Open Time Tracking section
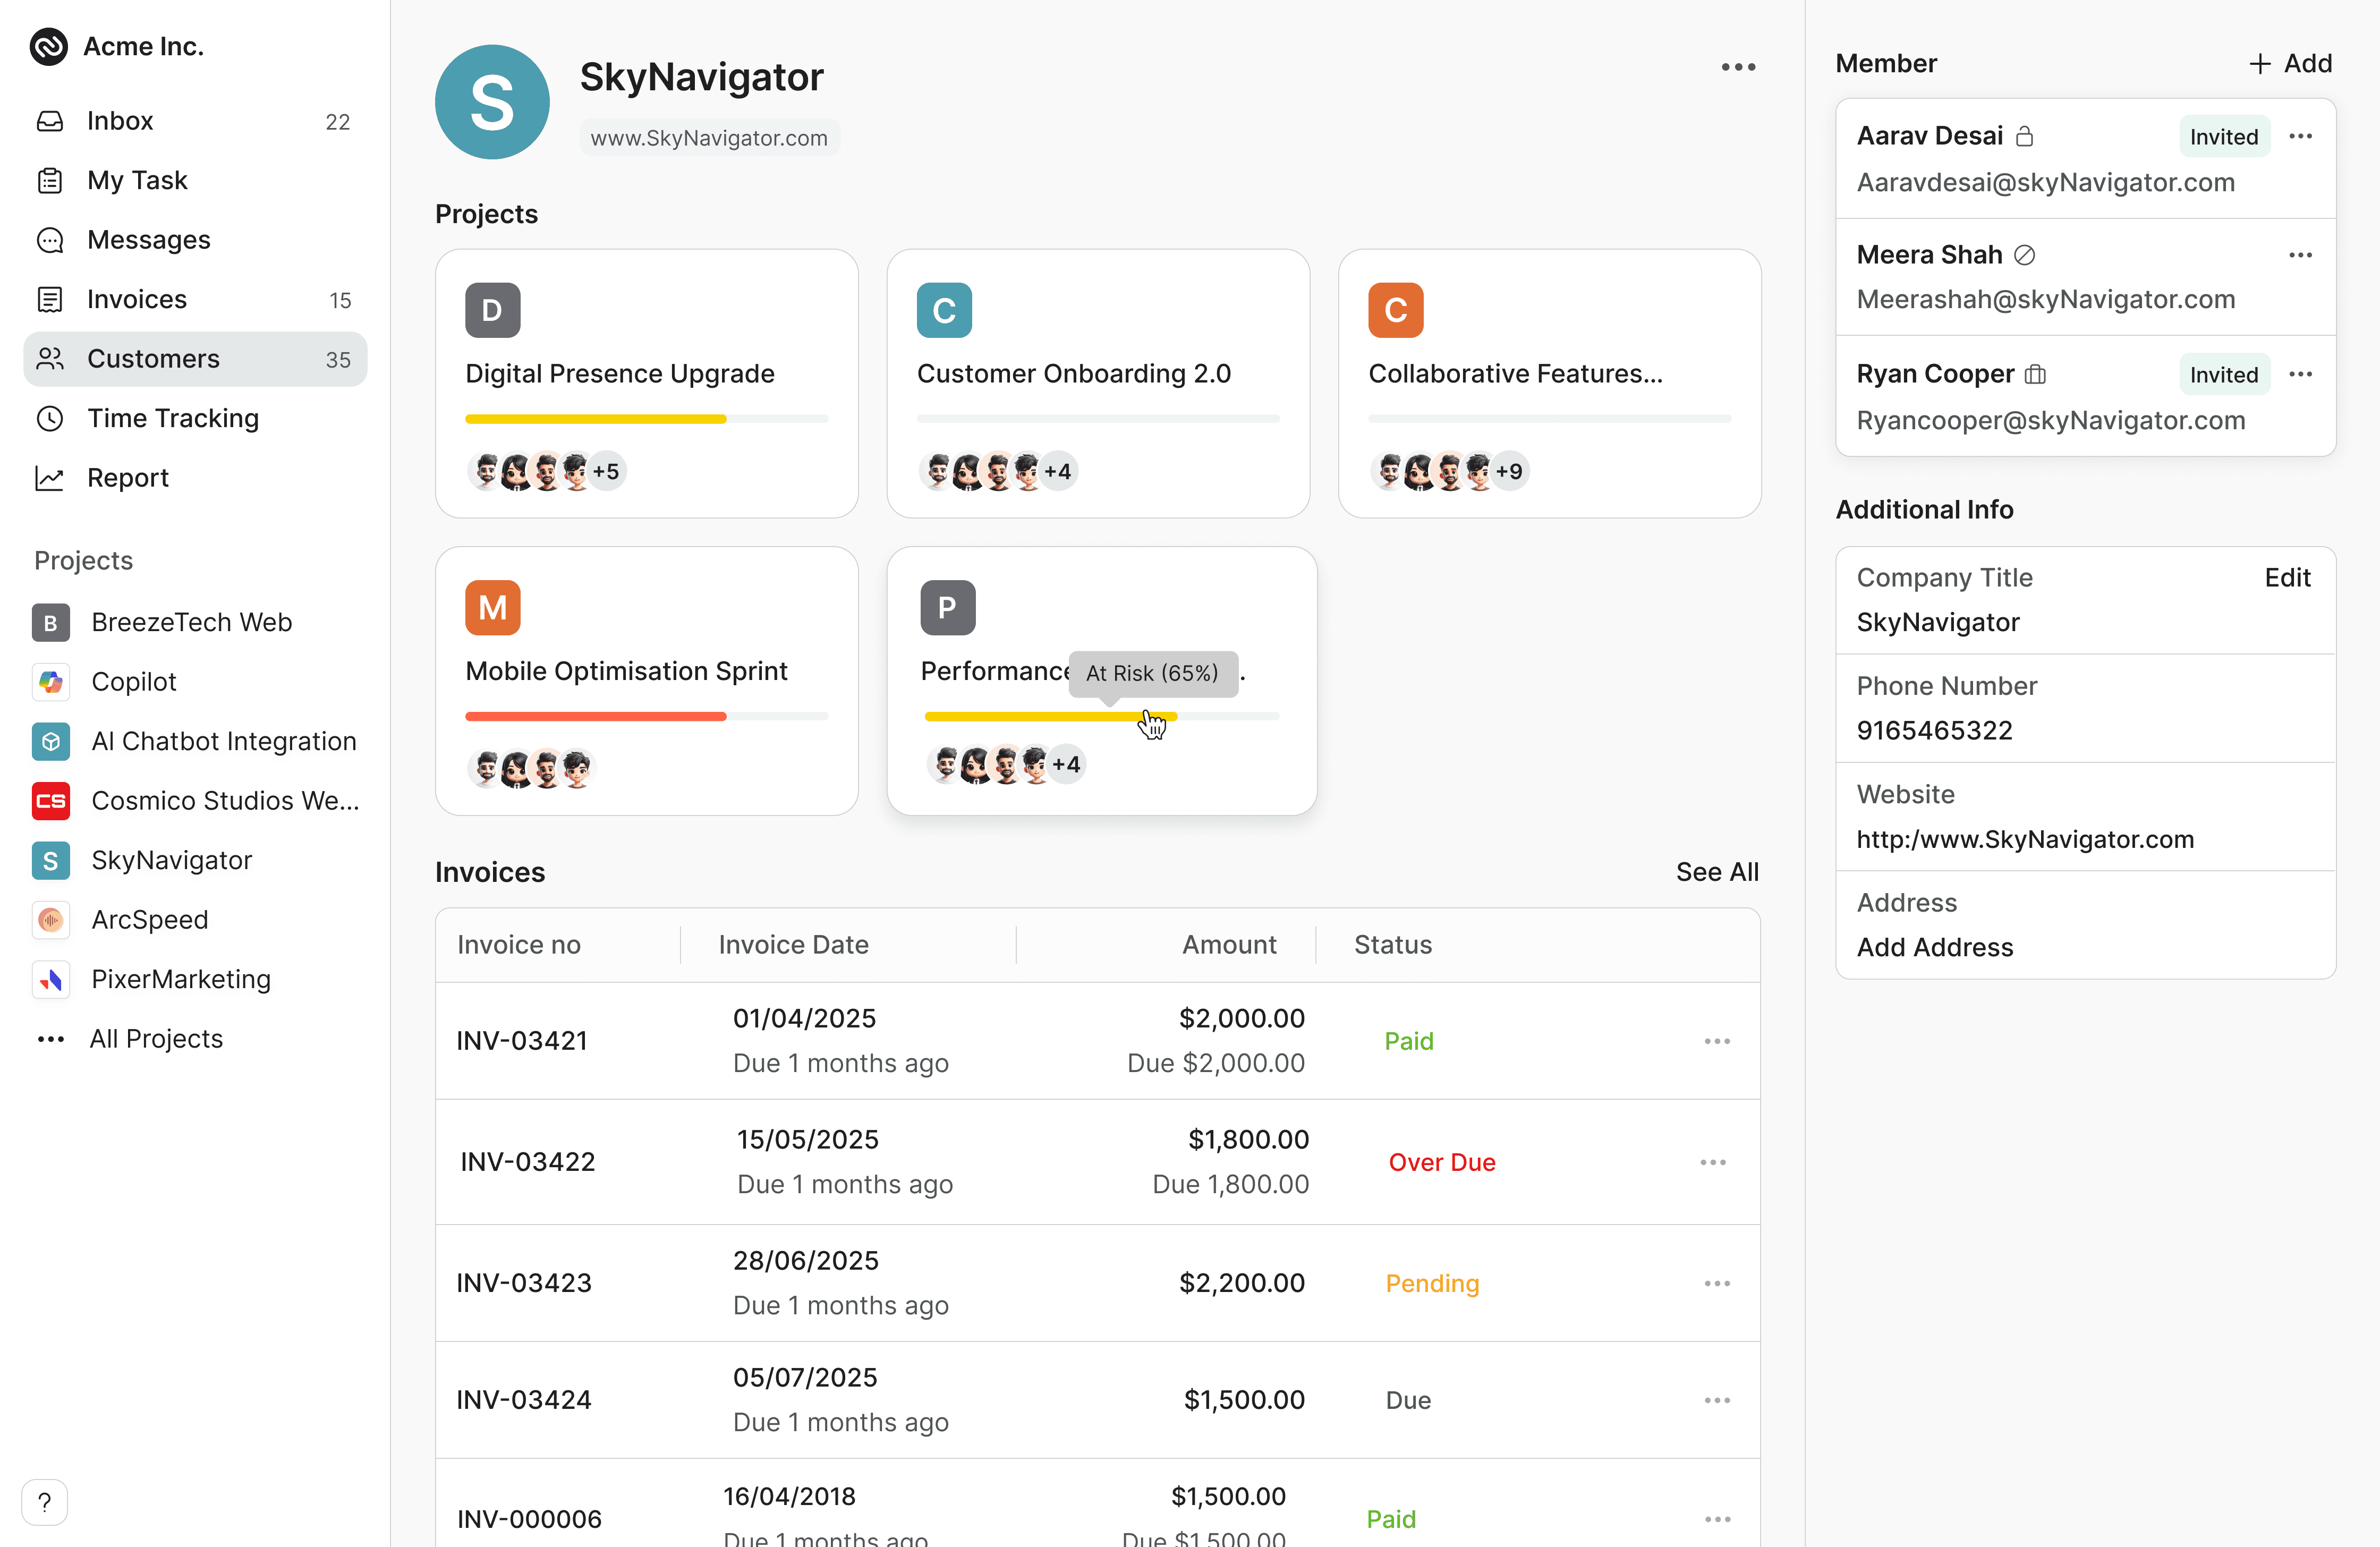Viewport: 2380px width, 1547px height. click(172, 418)
